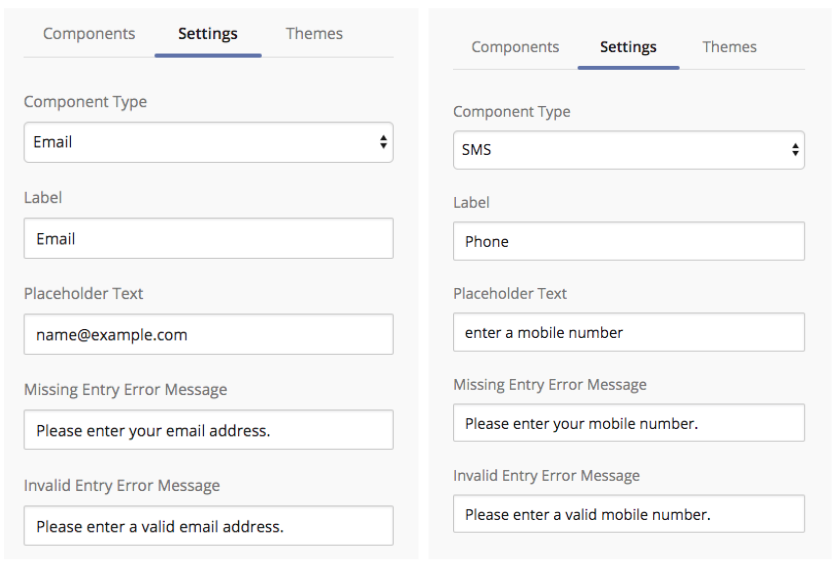The width and height of the screenshot is (835, 563).
Task: Edit 'Please enter a valid mobile number.' field
Action: (629, 514)
